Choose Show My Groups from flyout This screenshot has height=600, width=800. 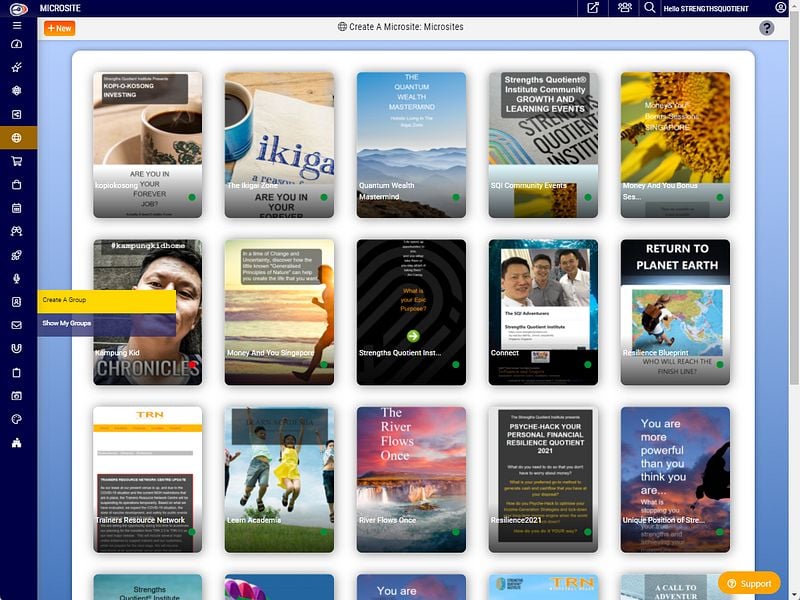[107, 323]
